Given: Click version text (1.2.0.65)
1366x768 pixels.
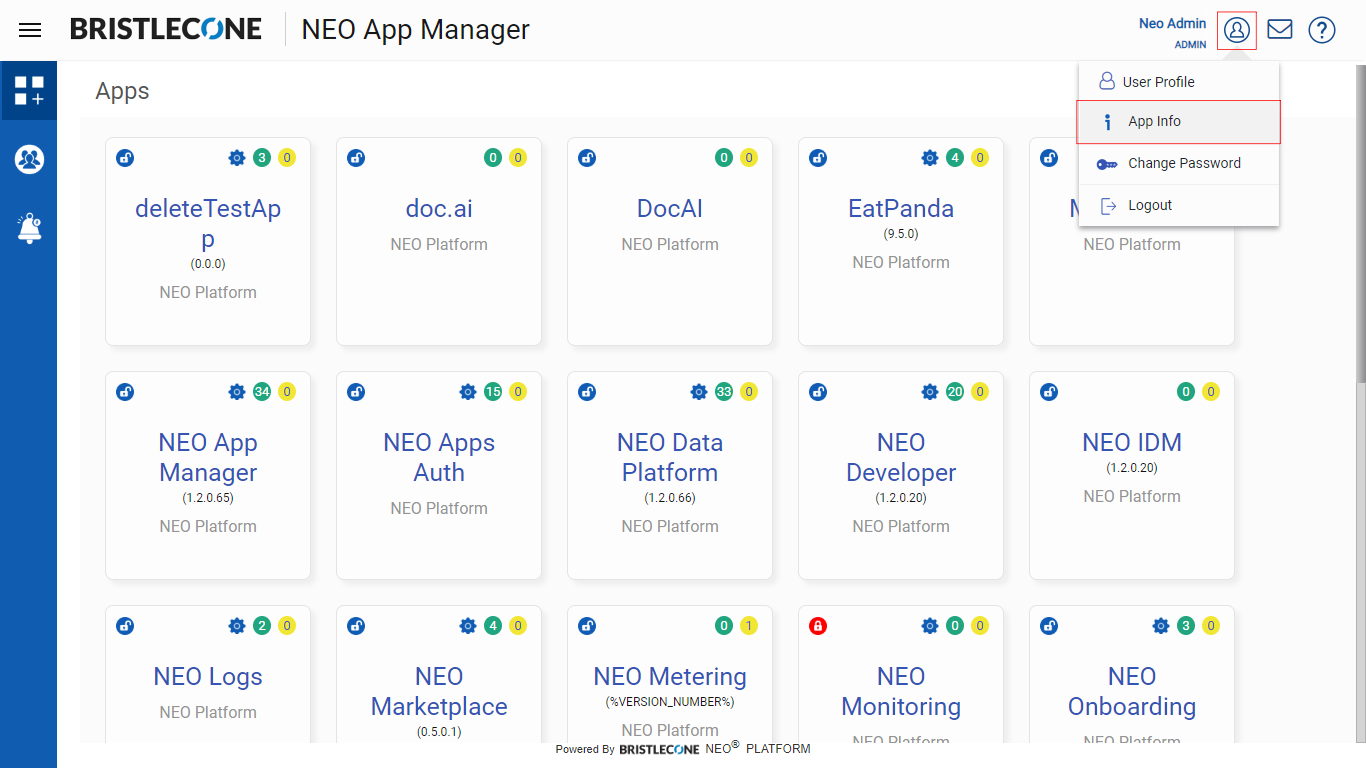Looking at the screenshot, I should [x=208, y=498].
